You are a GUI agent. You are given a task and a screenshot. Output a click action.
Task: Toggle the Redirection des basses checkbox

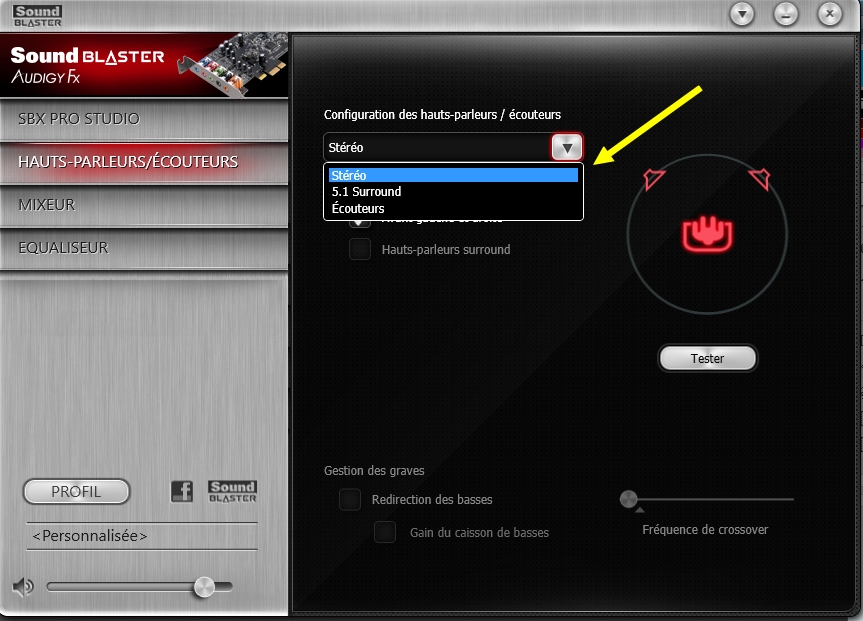tap(350, 499)
